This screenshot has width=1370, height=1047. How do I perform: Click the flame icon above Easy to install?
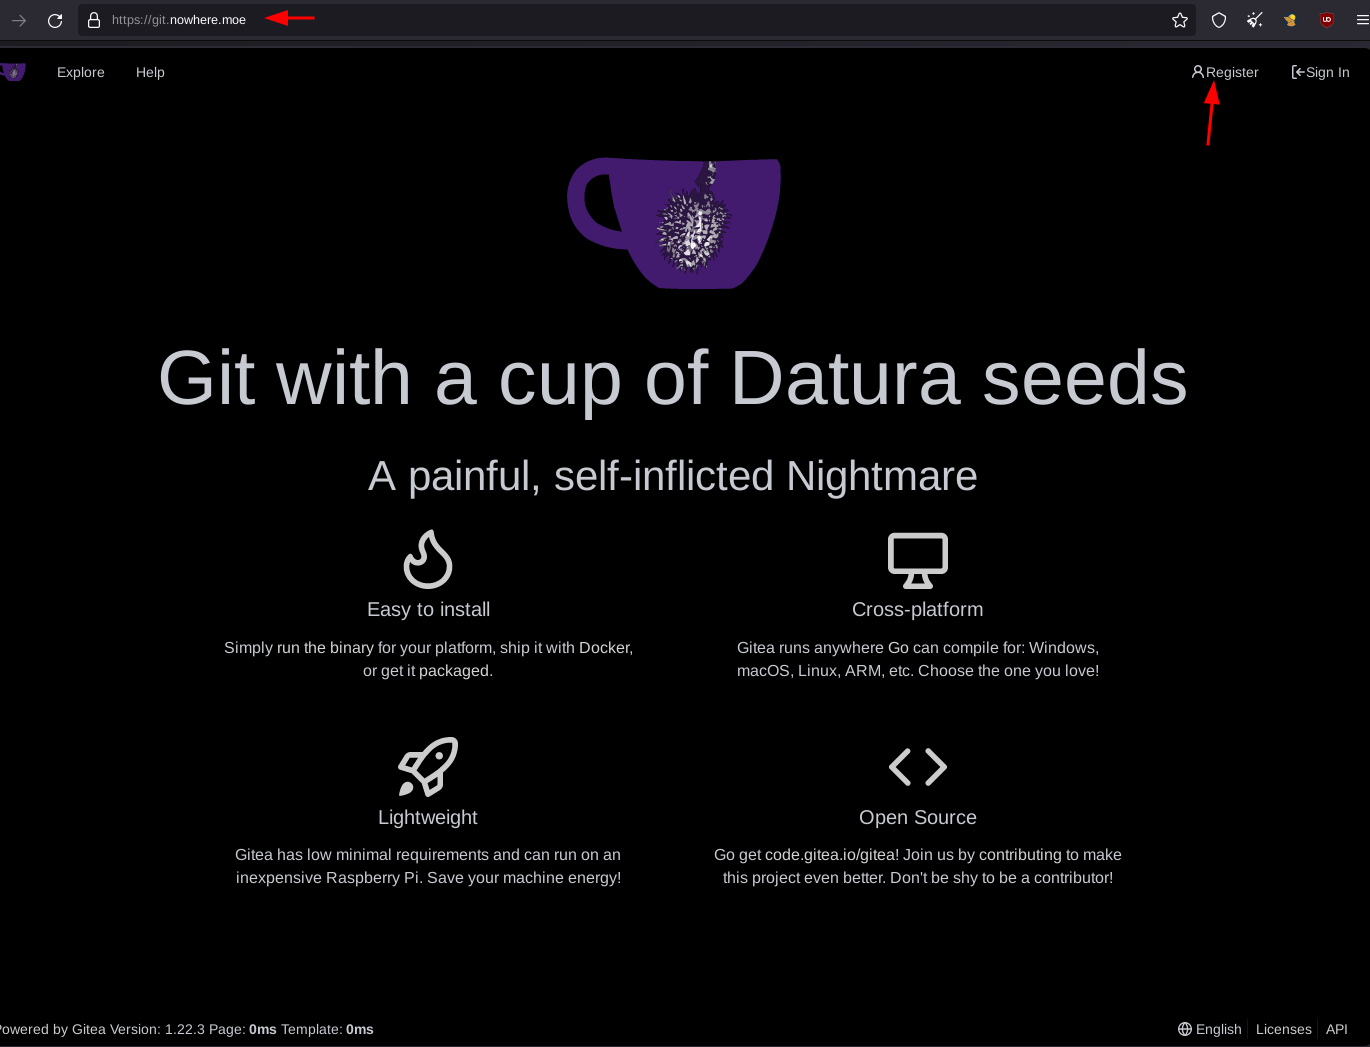click(x=428, y=559)
